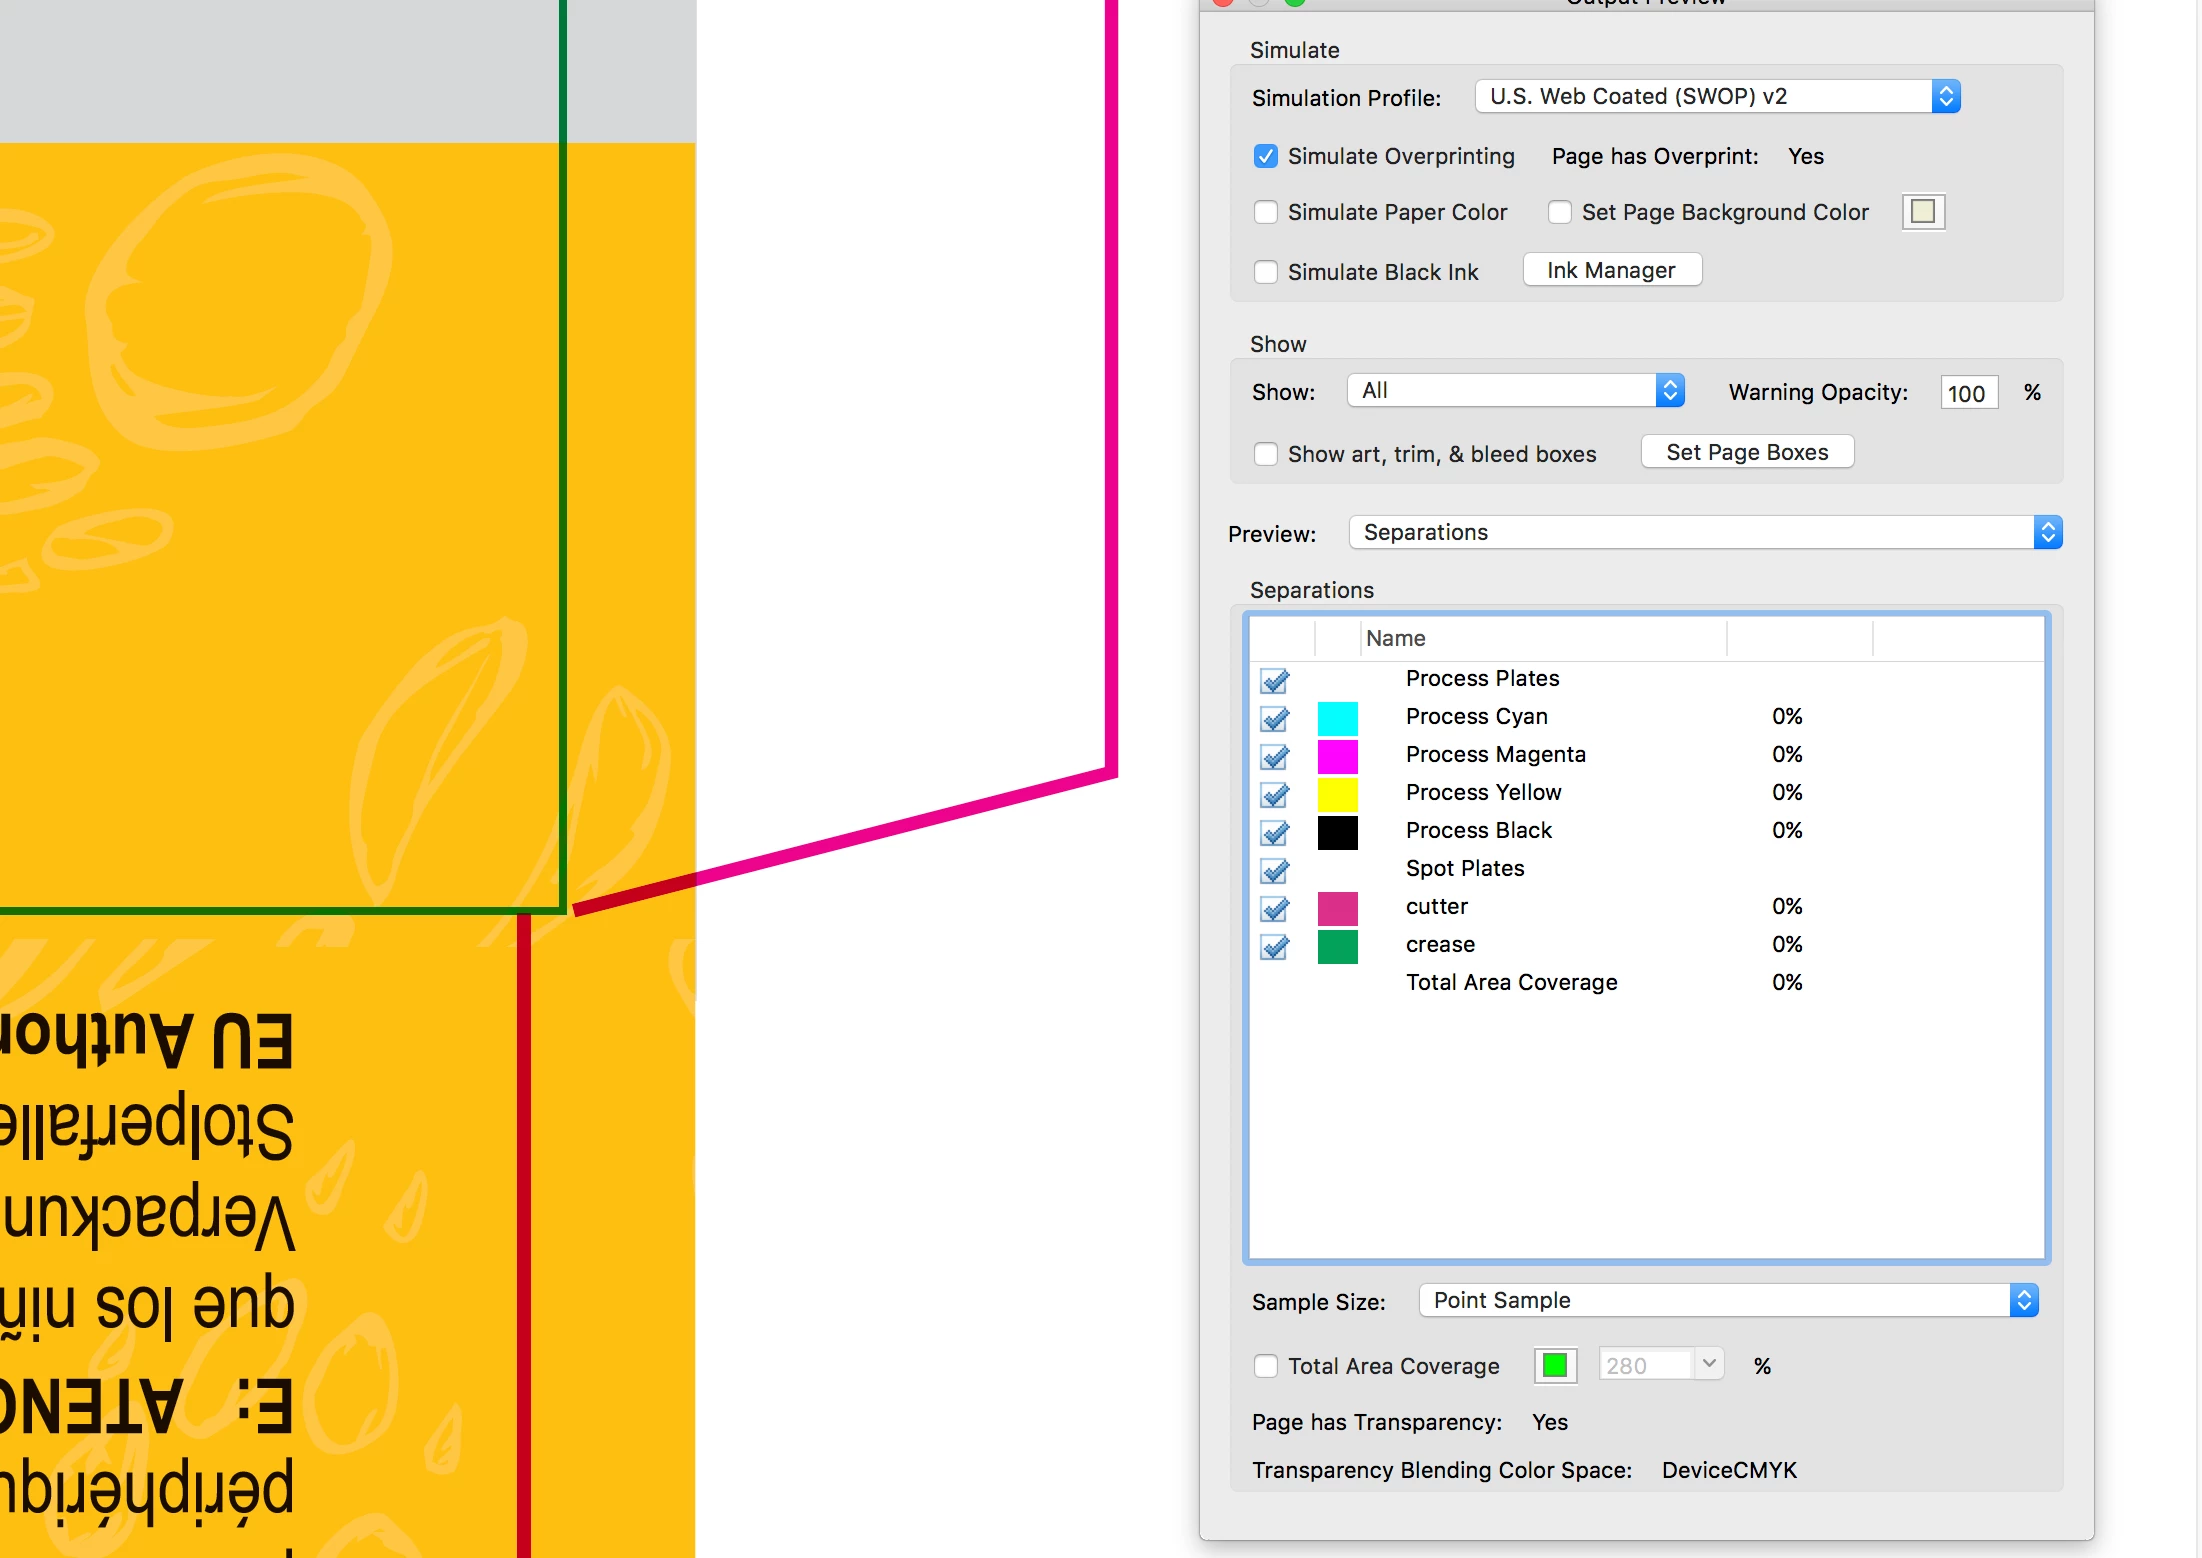Select the Spot Plates row
Screen dimensions: 2202x1558
(1464, 868)
